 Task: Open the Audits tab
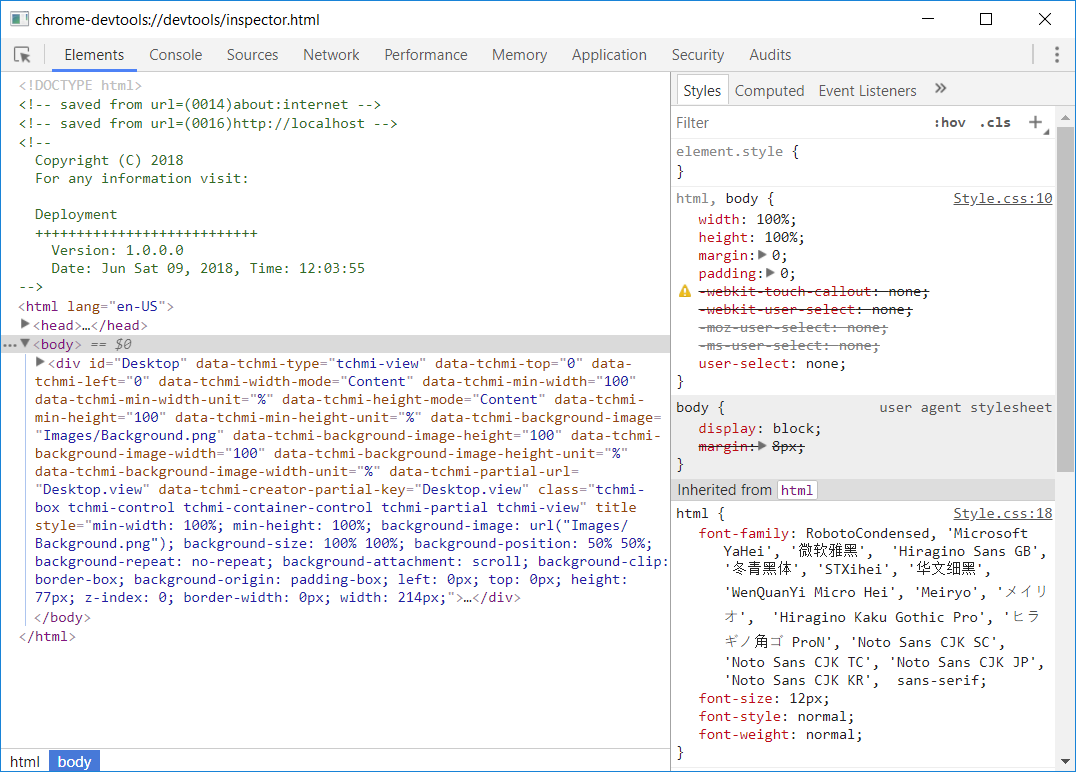(770, 55)
